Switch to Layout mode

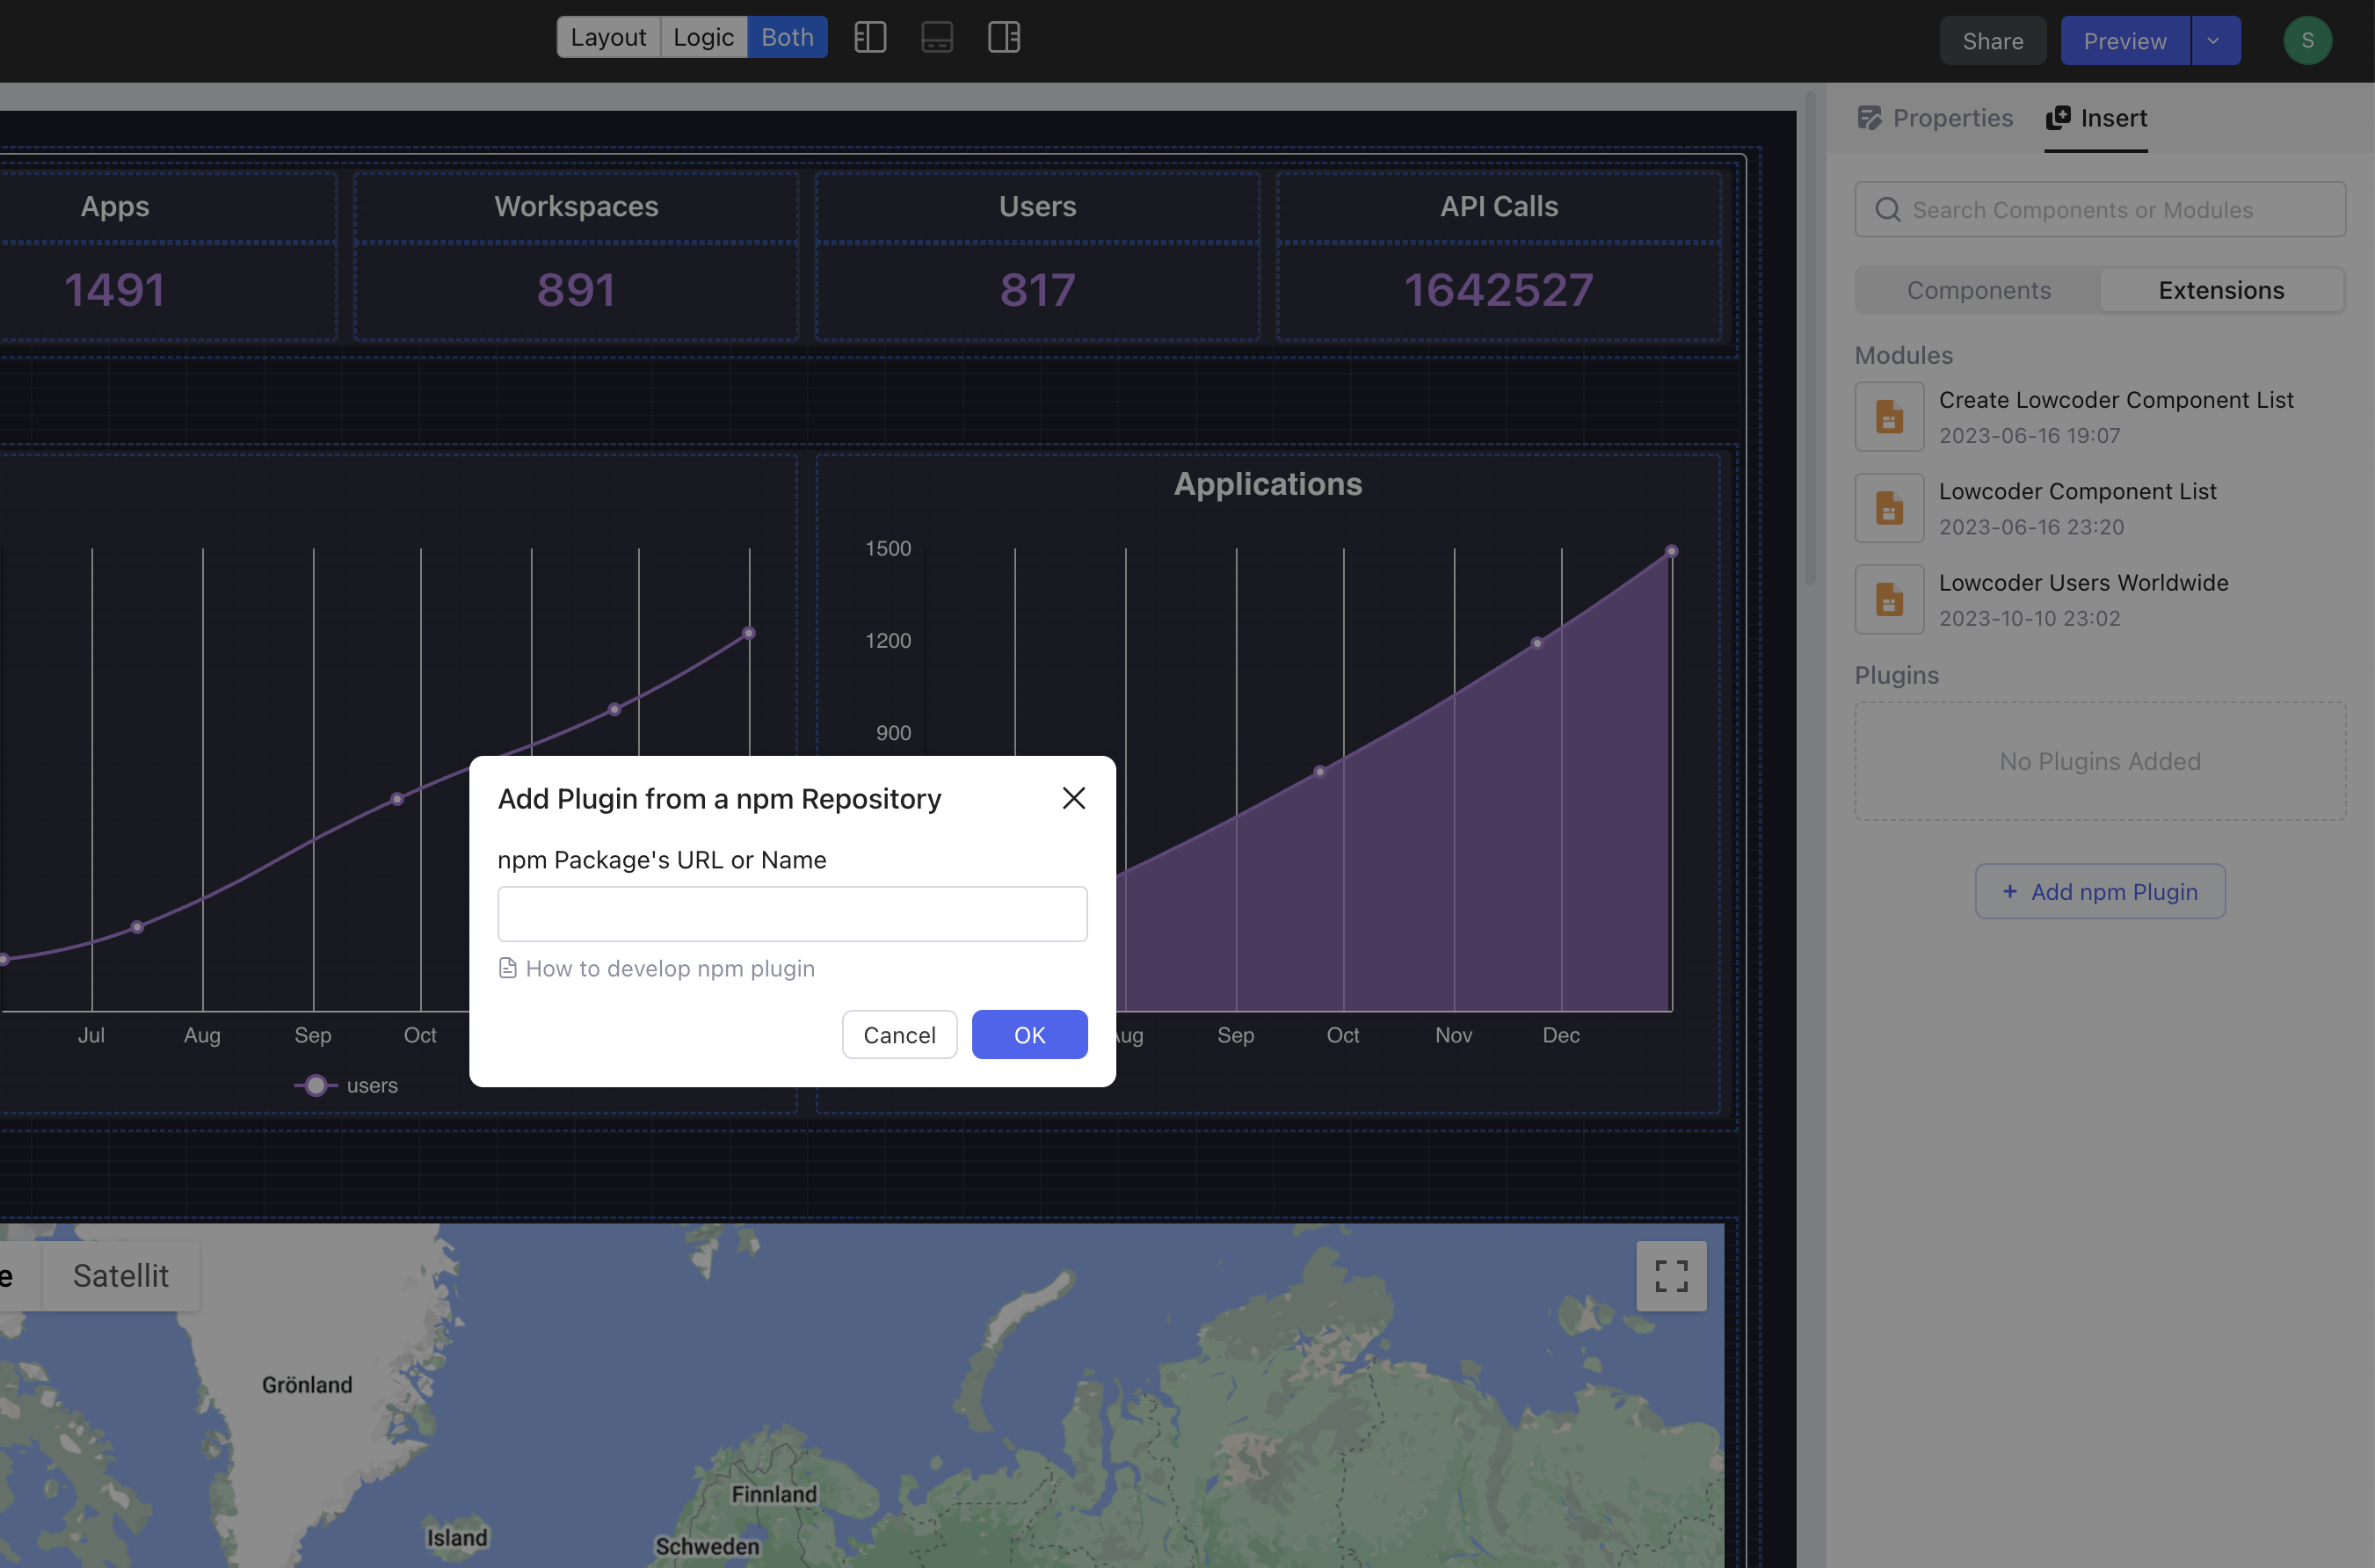click(x=608, y=38)
